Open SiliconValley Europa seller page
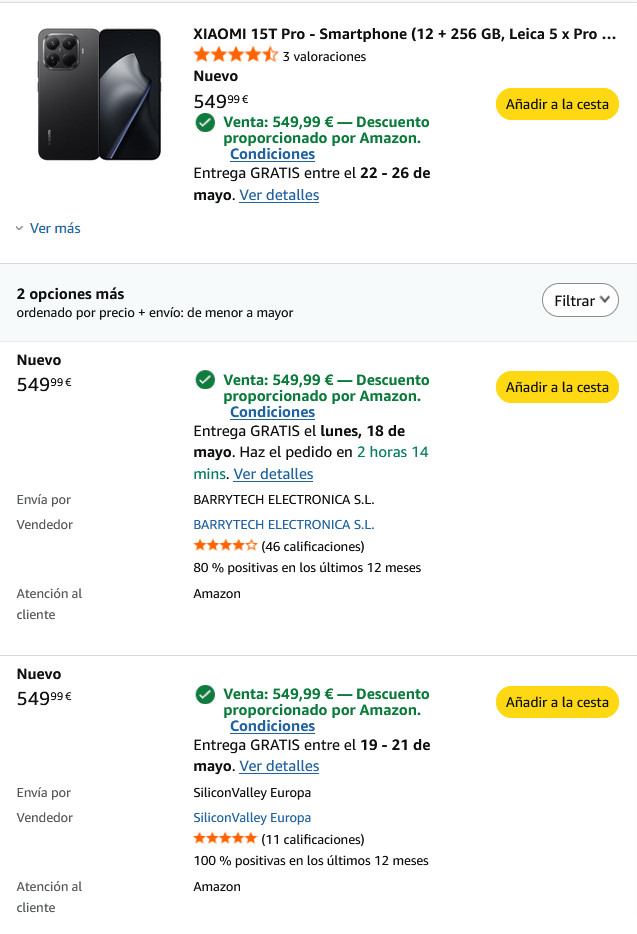The height and width of the screenshot is (934, 637). point(252,818)
